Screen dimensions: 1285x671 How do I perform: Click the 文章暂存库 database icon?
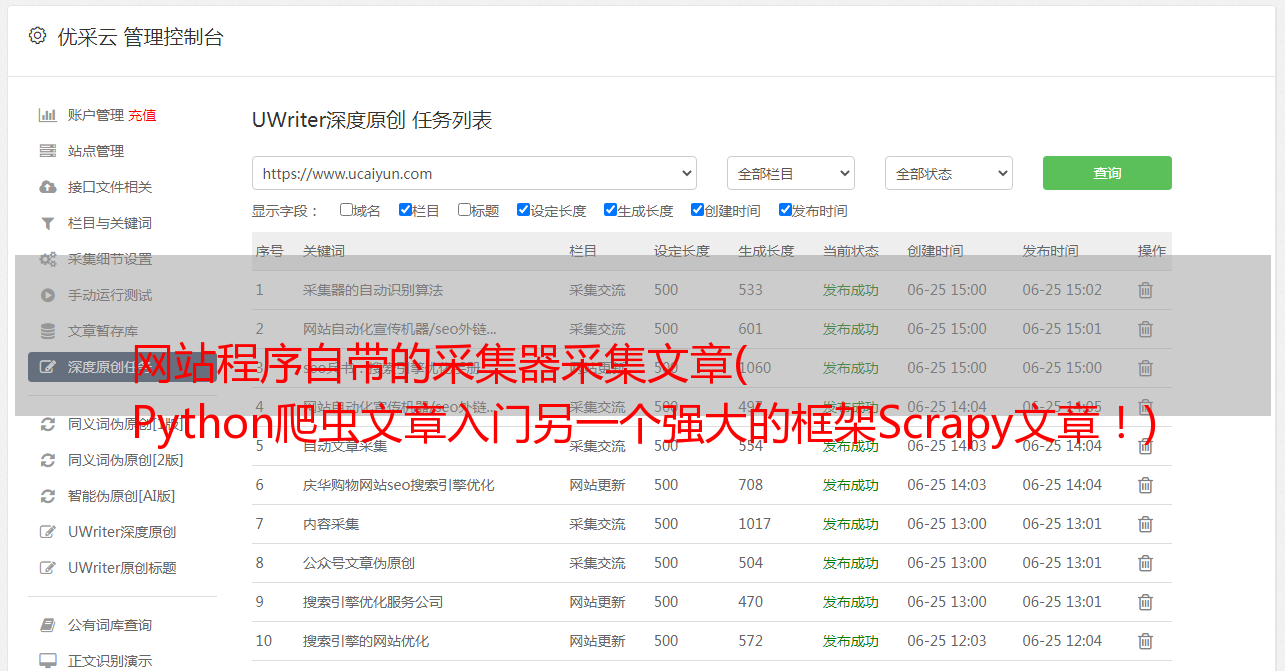47,331
